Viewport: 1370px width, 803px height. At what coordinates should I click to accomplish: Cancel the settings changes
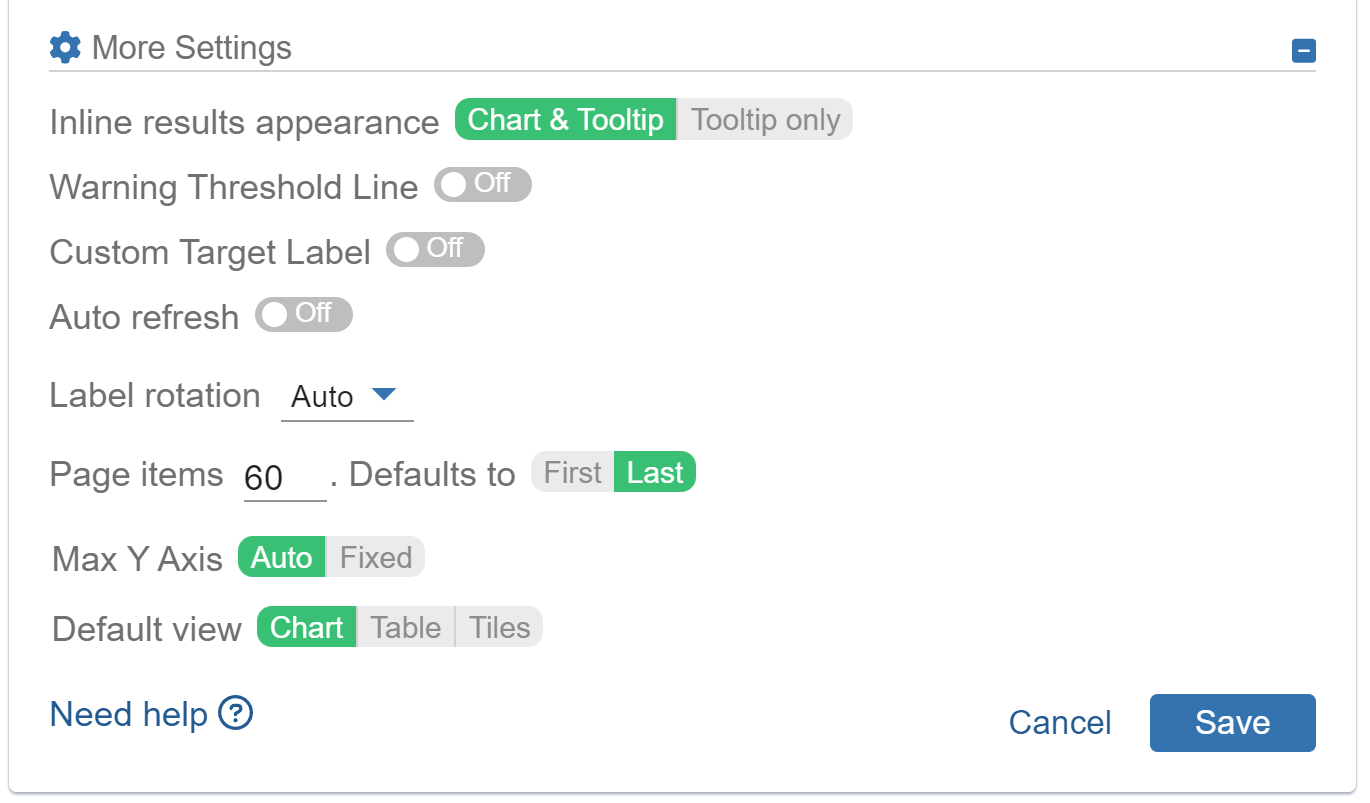[1059, 722]
